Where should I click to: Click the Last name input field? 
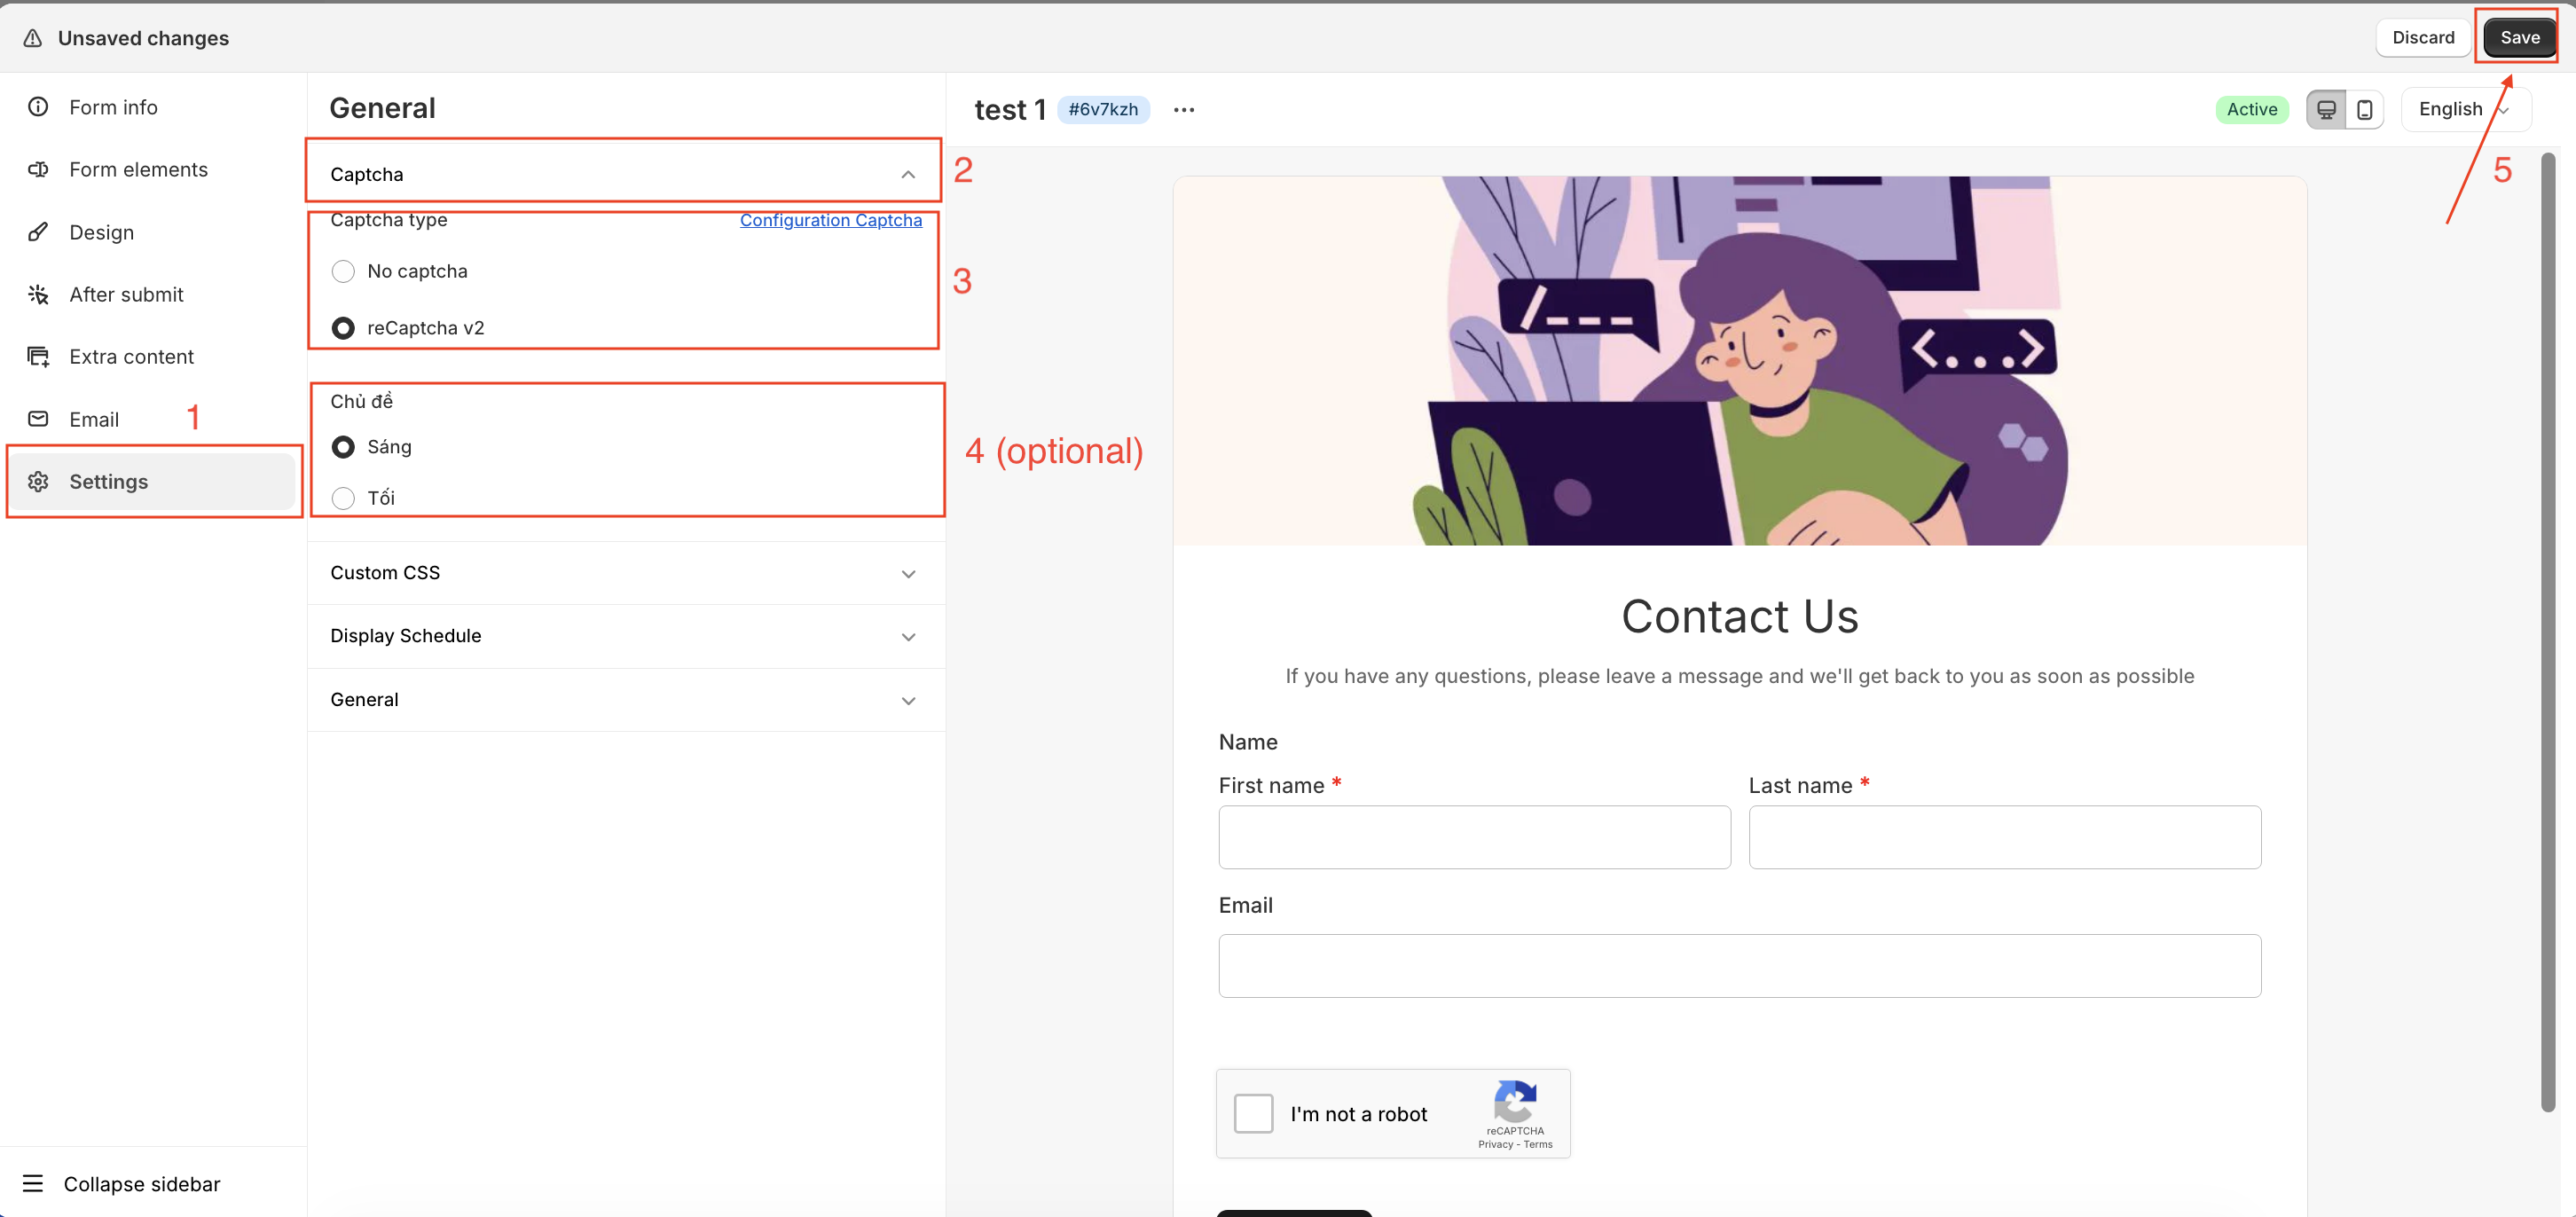click(x=2004, y=837)
